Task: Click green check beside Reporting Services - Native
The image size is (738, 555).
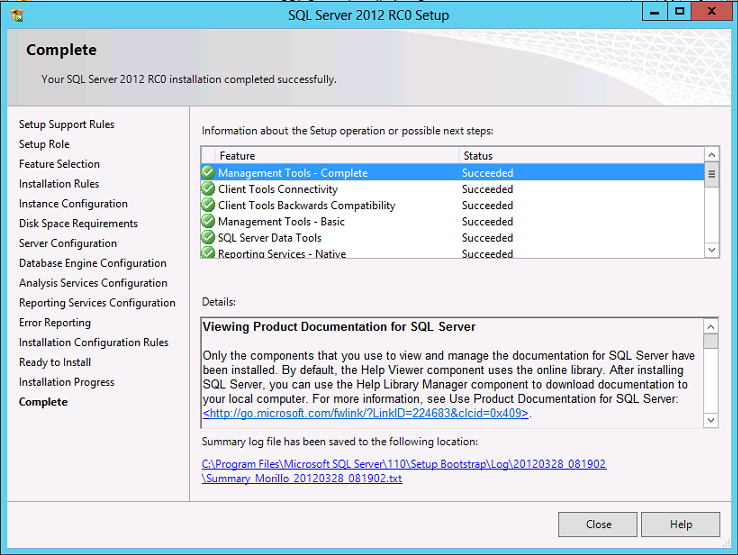Action: click(208, 253)
